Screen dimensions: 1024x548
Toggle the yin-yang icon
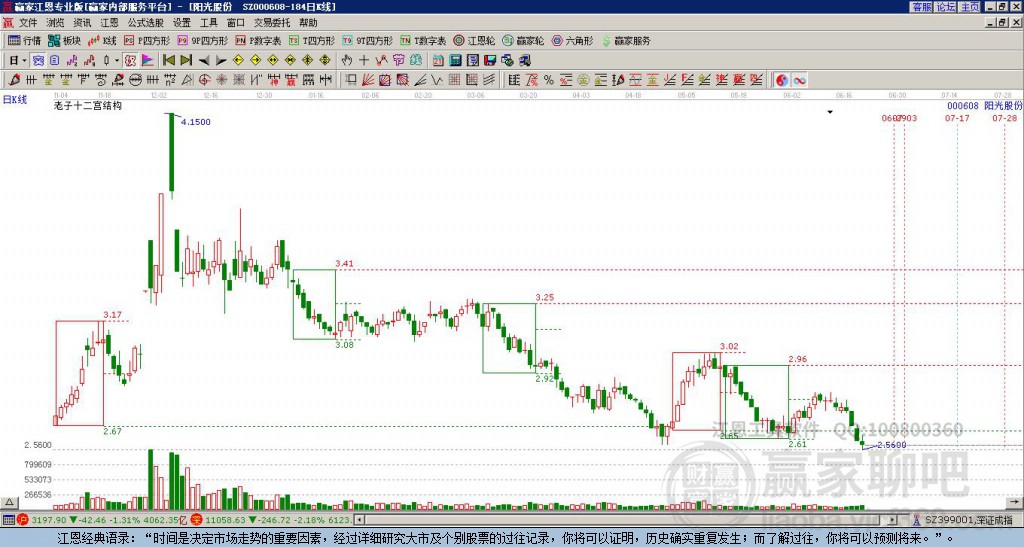781,80
